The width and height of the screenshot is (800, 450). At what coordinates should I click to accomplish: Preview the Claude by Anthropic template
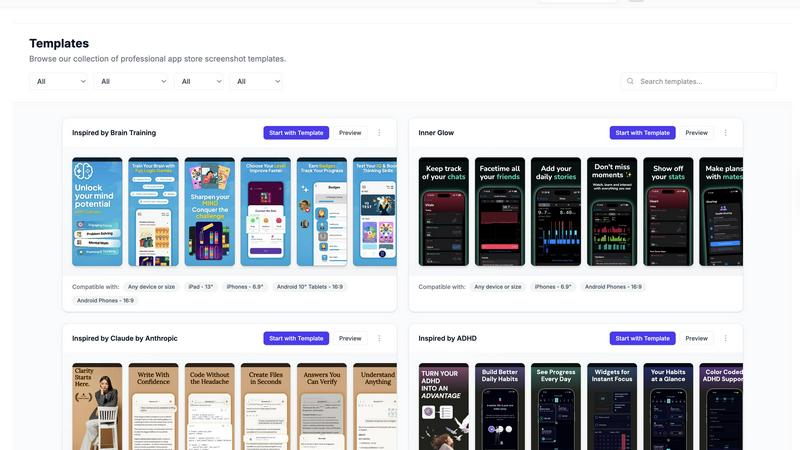click(x=350, y=338)
